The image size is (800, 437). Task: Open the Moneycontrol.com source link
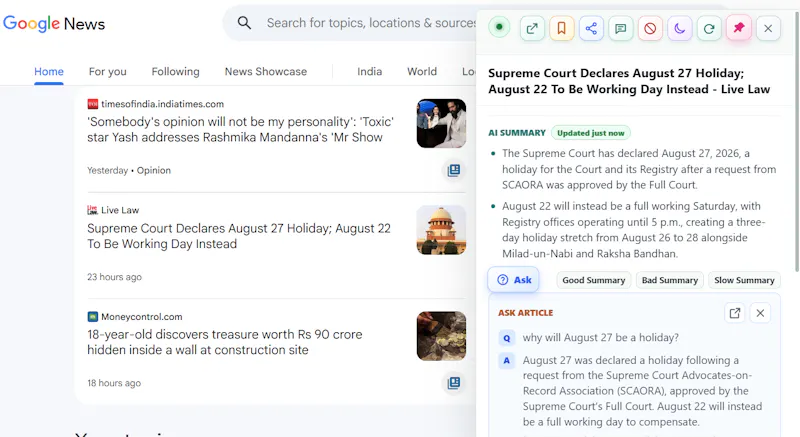click(x=141, y=317)
